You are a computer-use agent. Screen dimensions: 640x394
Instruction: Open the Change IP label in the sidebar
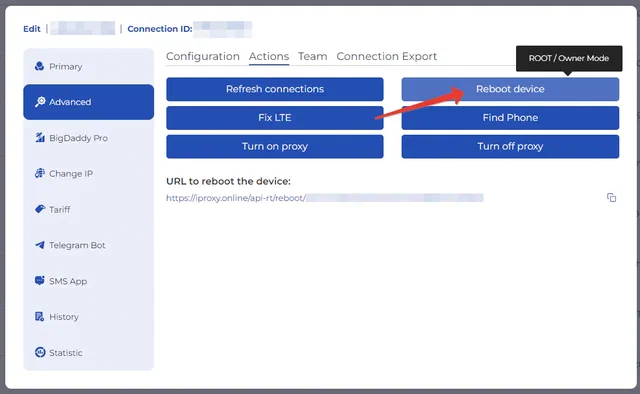(71, 174)
